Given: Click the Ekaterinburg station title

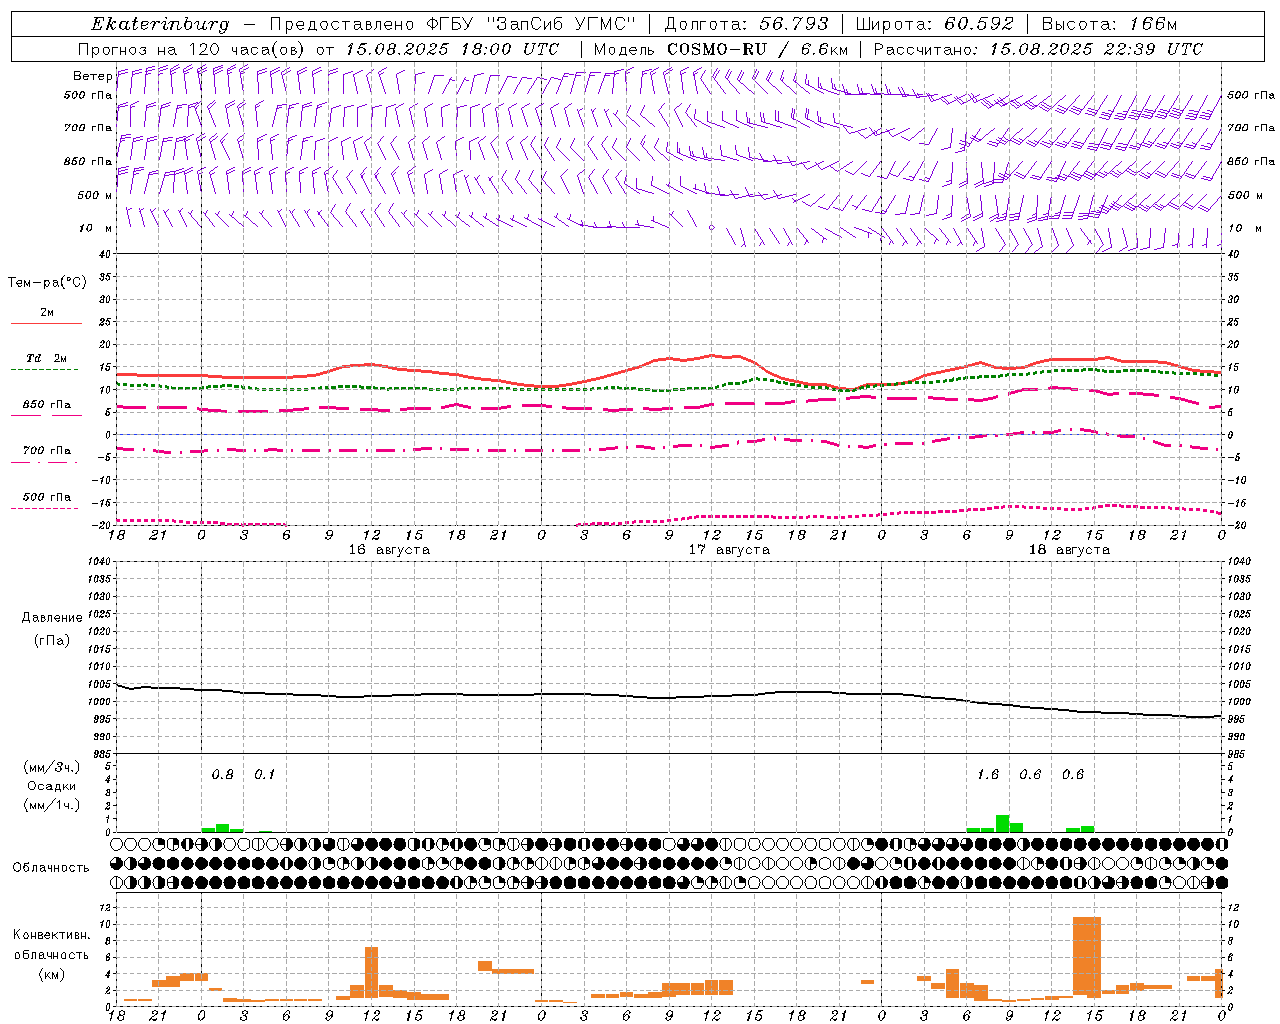Looking at the screenshot, I should (x=160, y=24).
